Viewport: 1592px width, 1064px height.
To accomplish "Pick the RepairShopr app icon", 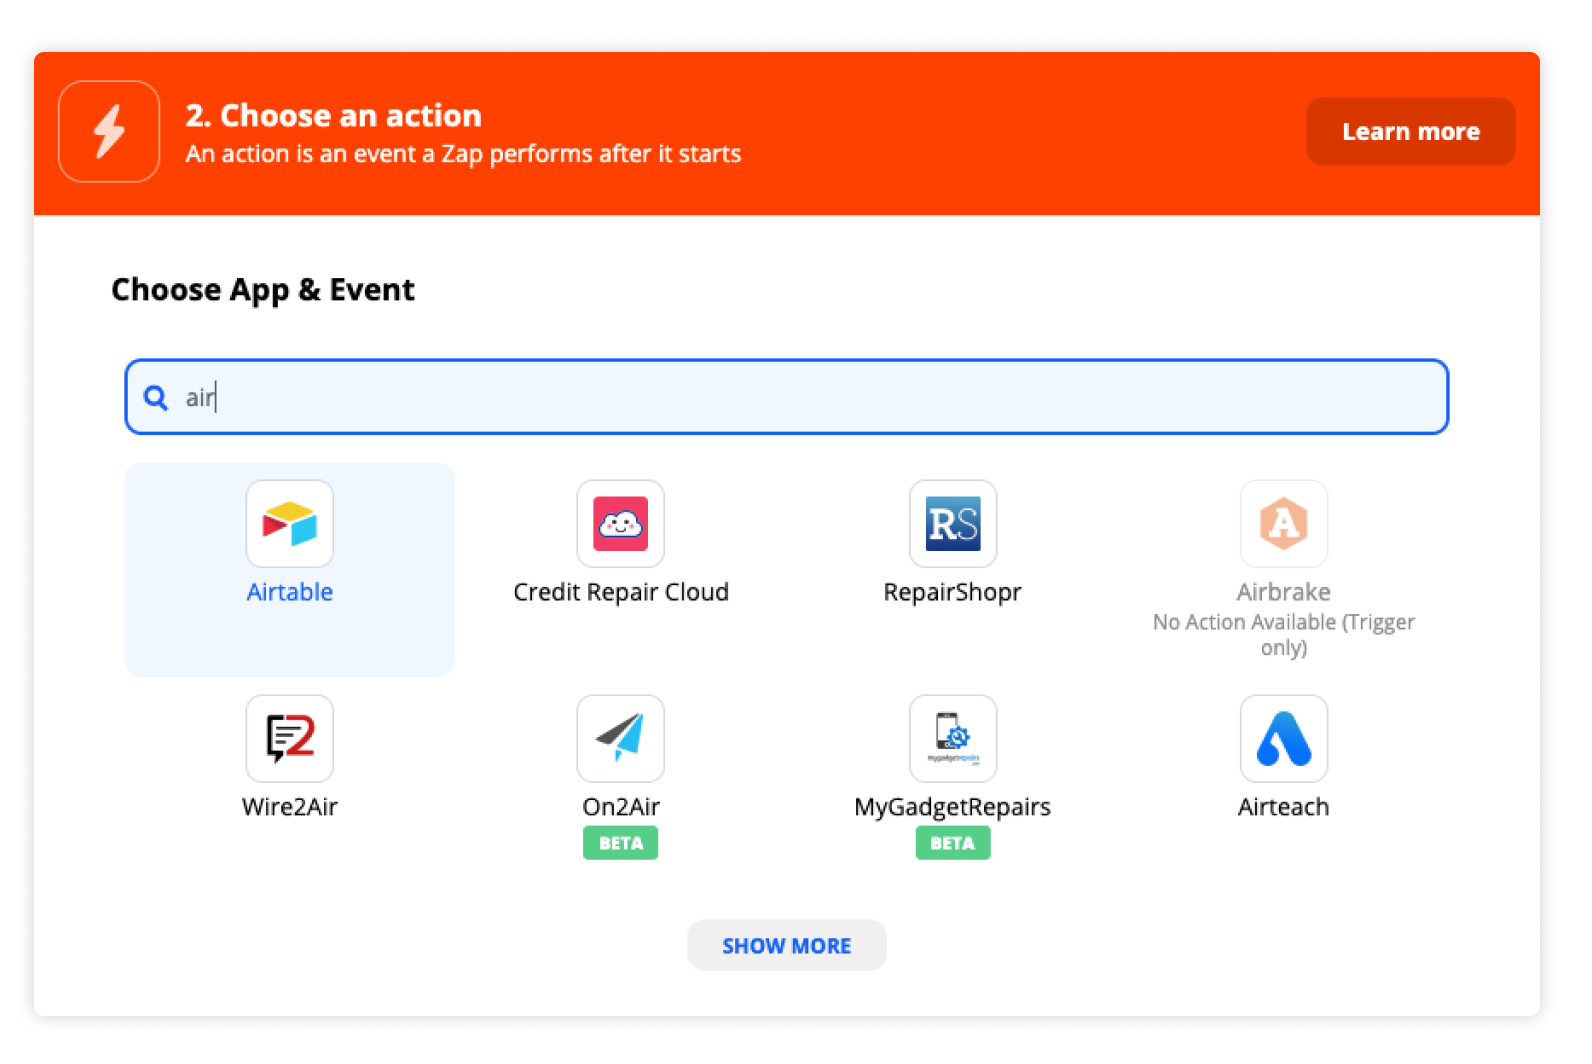I will pyautogui.click(x=952, y=523).
